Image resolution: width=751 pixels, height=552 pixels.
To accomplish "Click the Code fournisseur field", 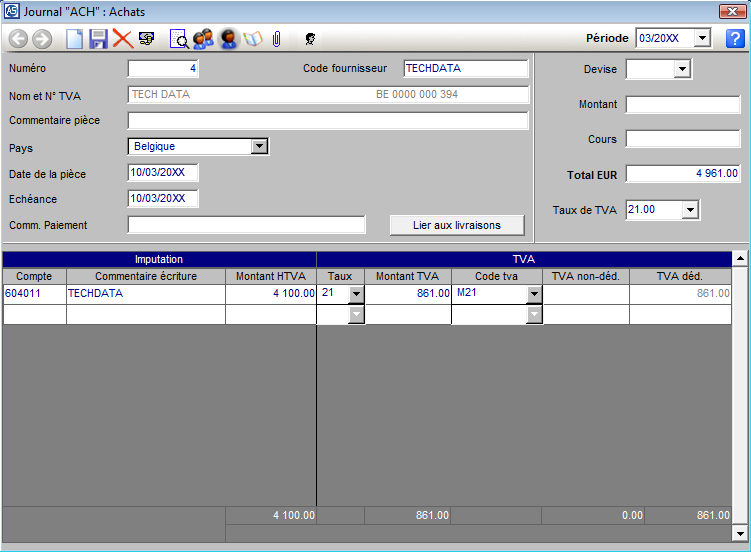I will pos(465,69).
